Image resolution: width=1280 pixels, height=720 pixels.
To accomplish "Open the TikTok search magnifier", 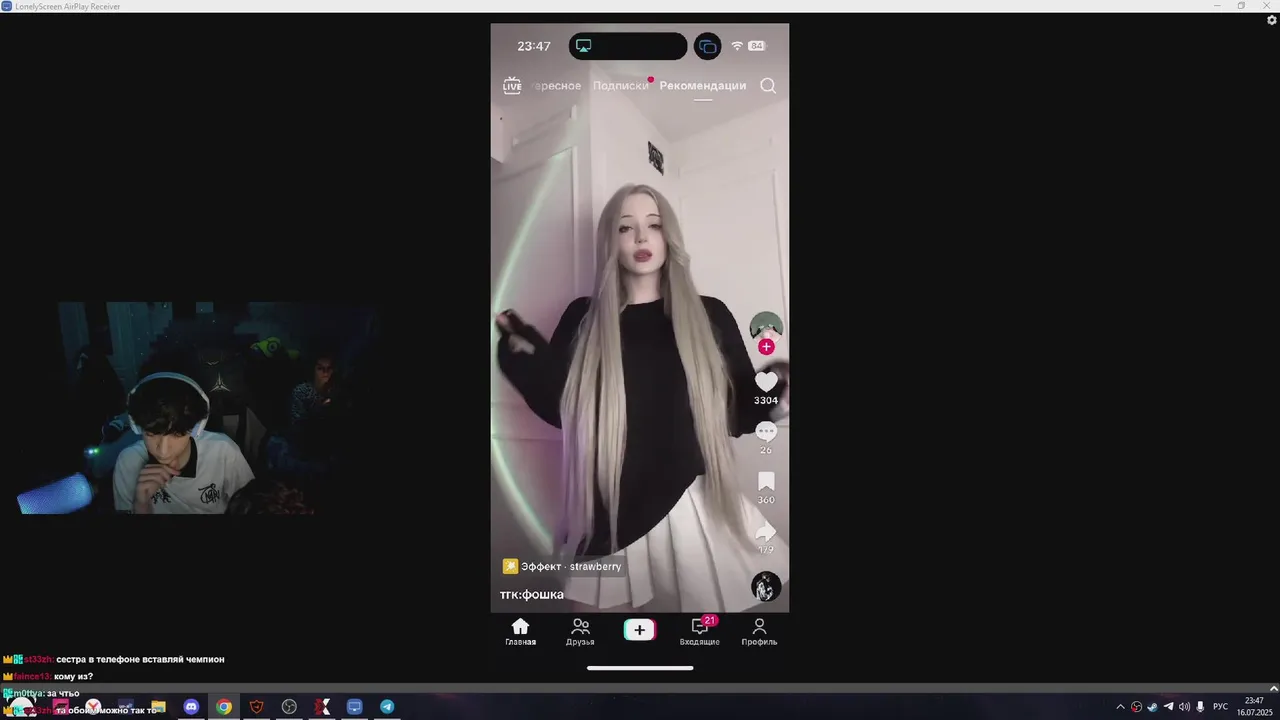I will 768,86.
